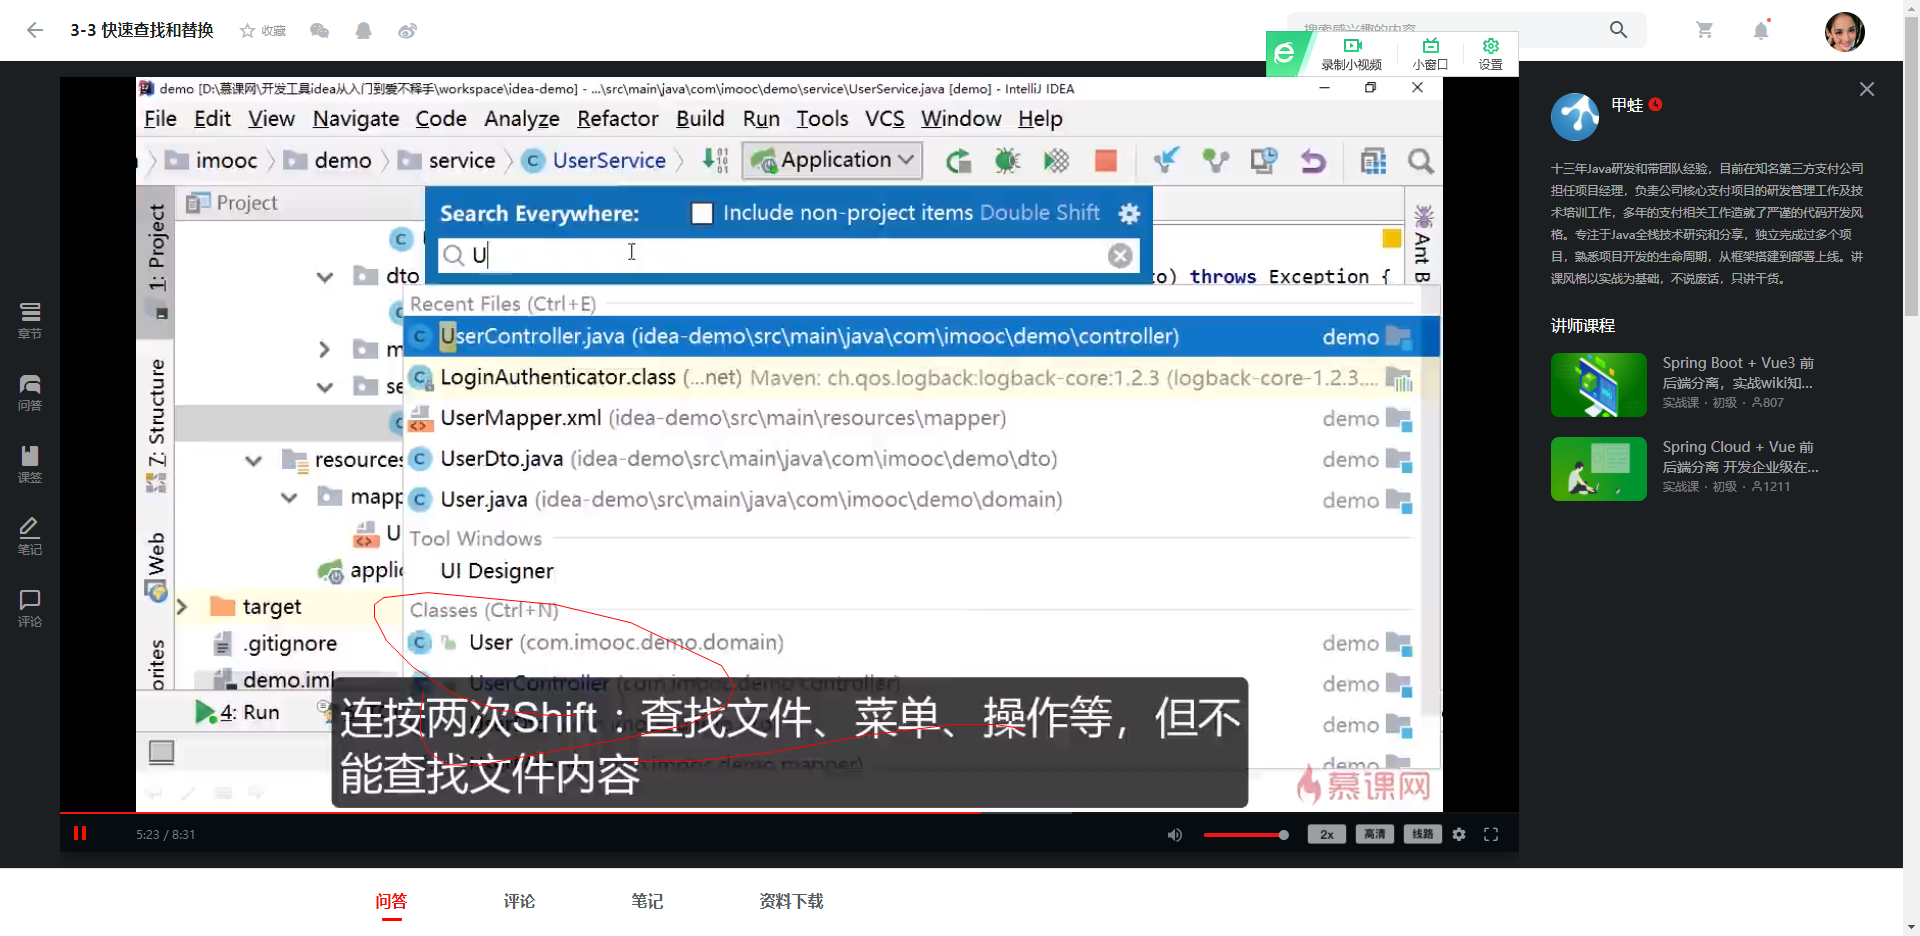1920x936 pixels.
Task: Collapse the resources folder
Action: pyautogui.click(x=253, y=460)
